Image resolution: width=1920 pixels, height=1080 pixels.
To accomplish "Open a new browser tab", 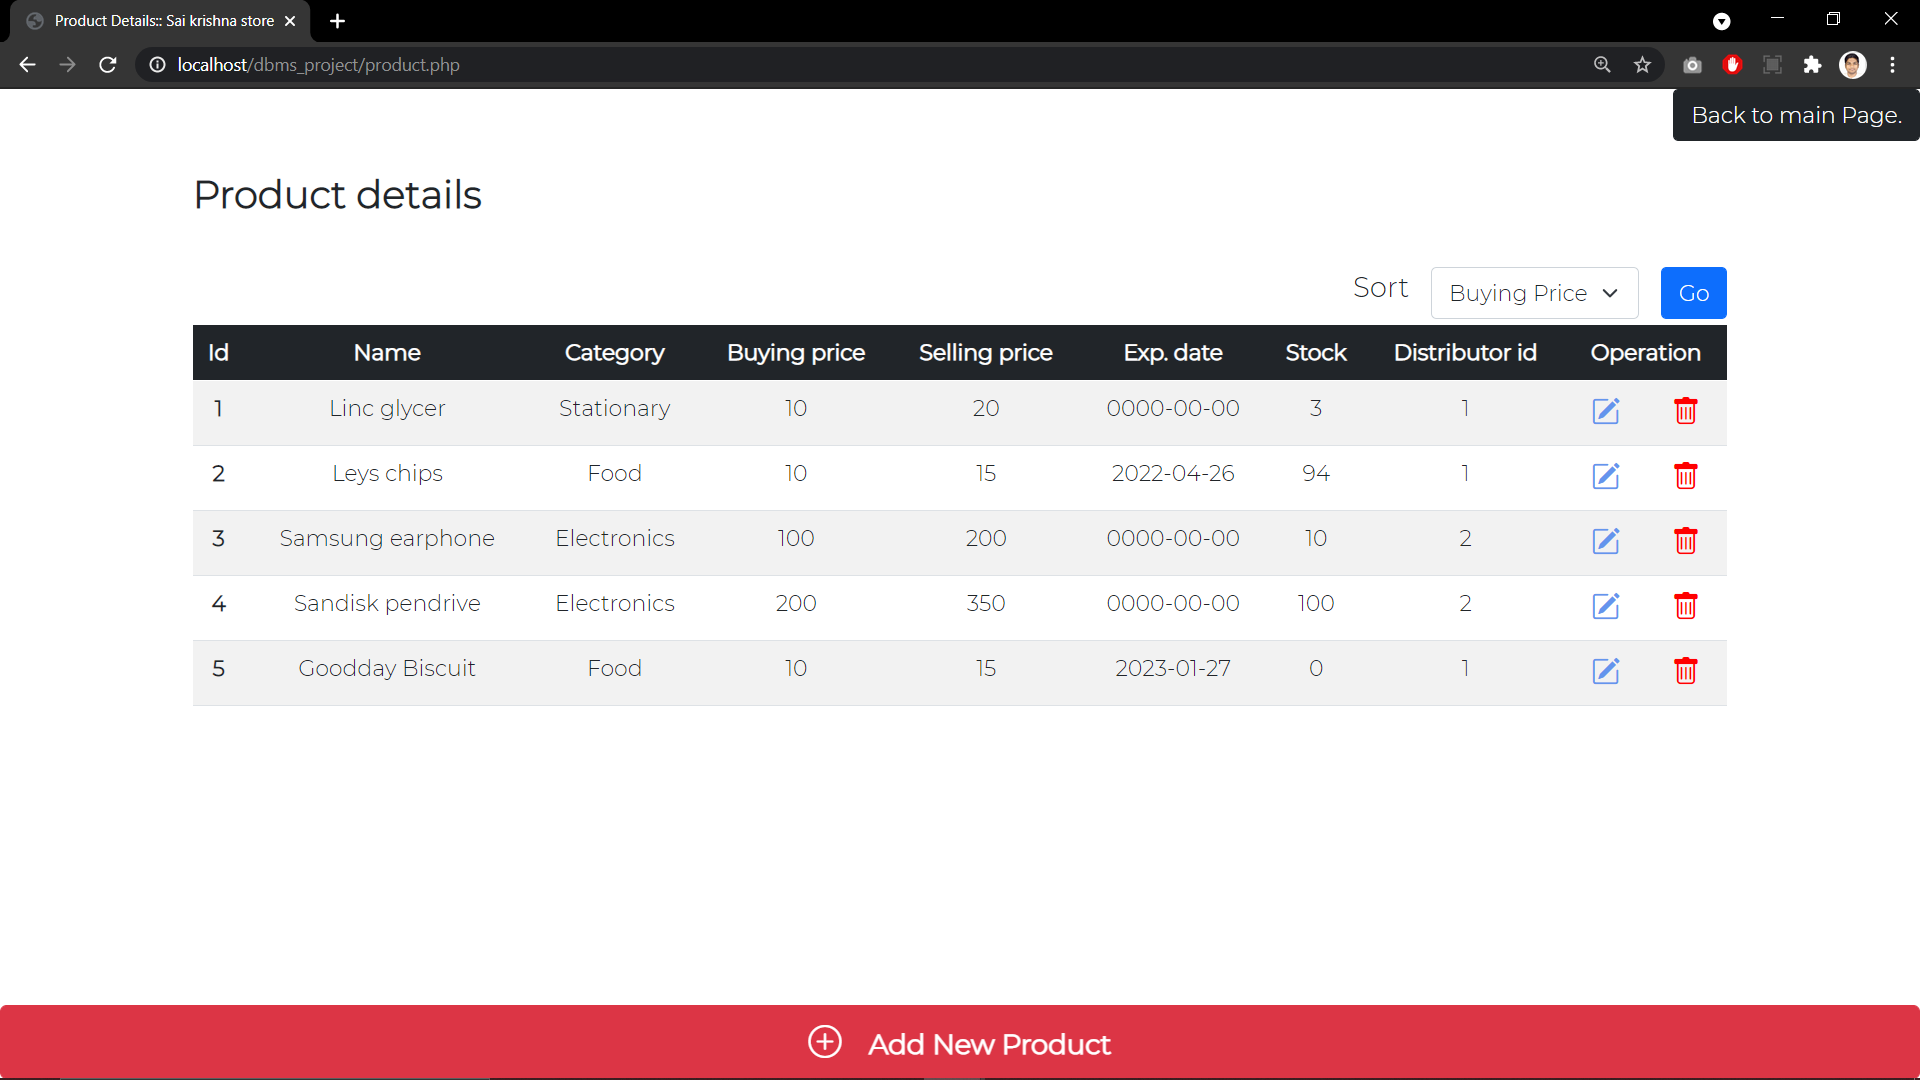I will point(337,20).
